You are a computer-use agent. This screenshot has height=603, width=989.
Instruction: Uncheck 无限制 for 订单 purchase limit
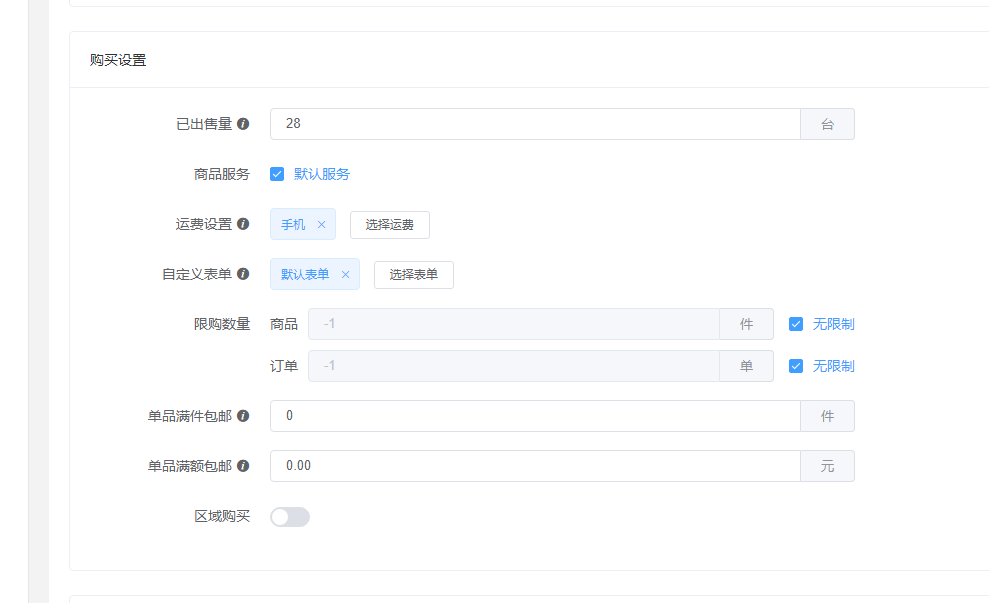796,366
